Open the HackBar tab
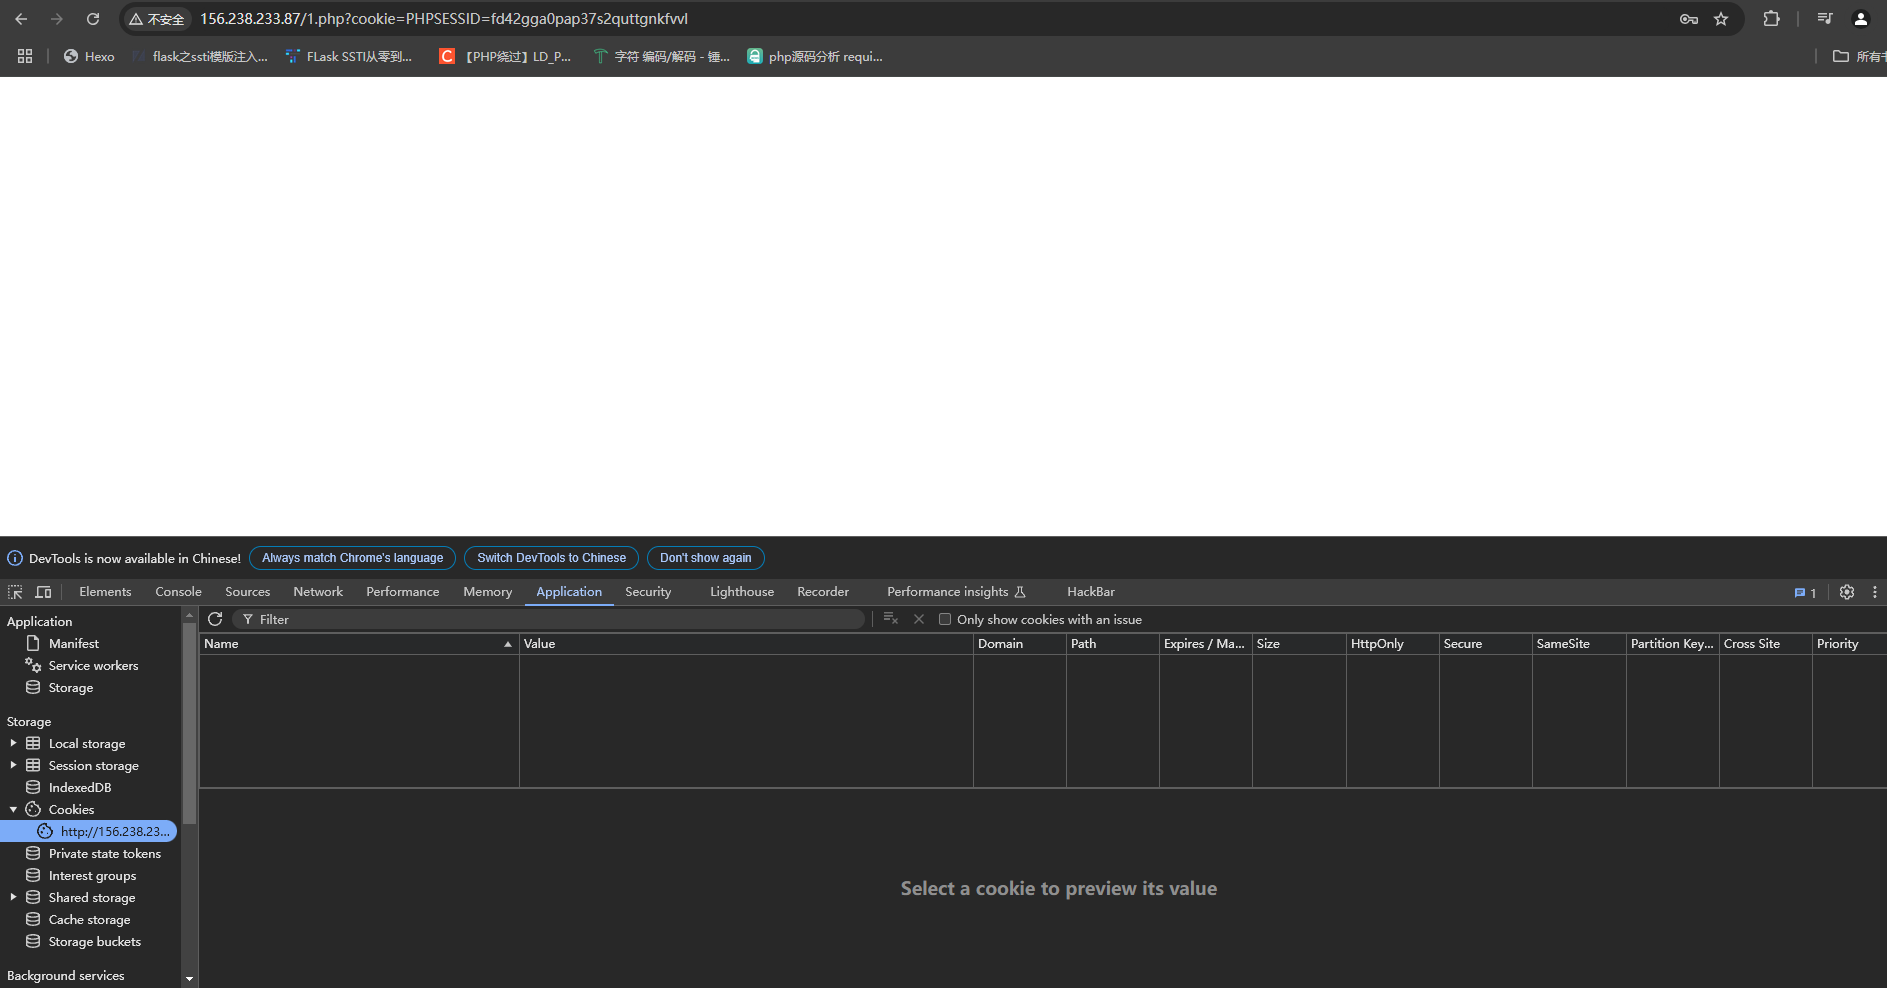The height and width of the screenshot is (988, 1887). 1090,592
